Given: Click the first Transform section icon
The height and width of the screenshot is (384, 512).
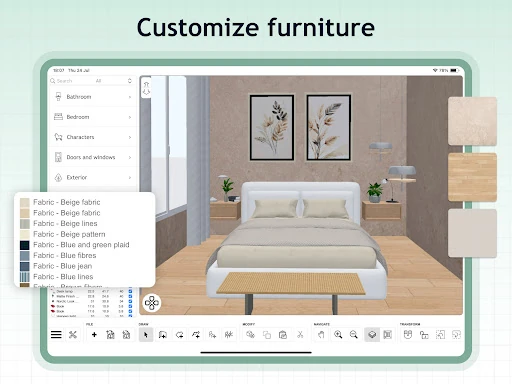Looking at the screenshot, I should click(x=408, y=335).
